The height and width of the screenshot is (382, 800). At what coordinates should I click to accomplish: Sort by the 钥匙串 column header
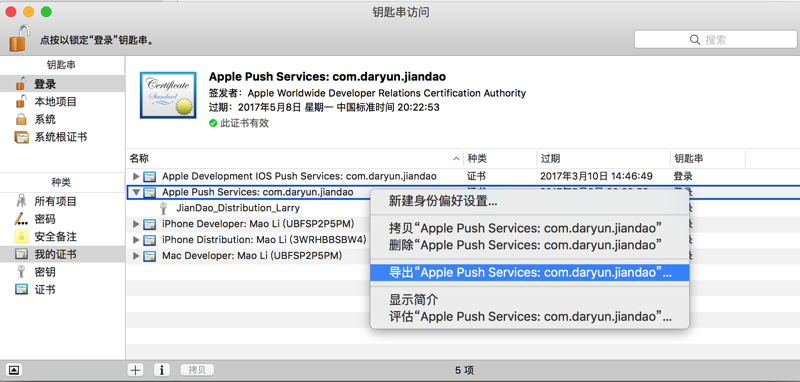coord(708,159)
